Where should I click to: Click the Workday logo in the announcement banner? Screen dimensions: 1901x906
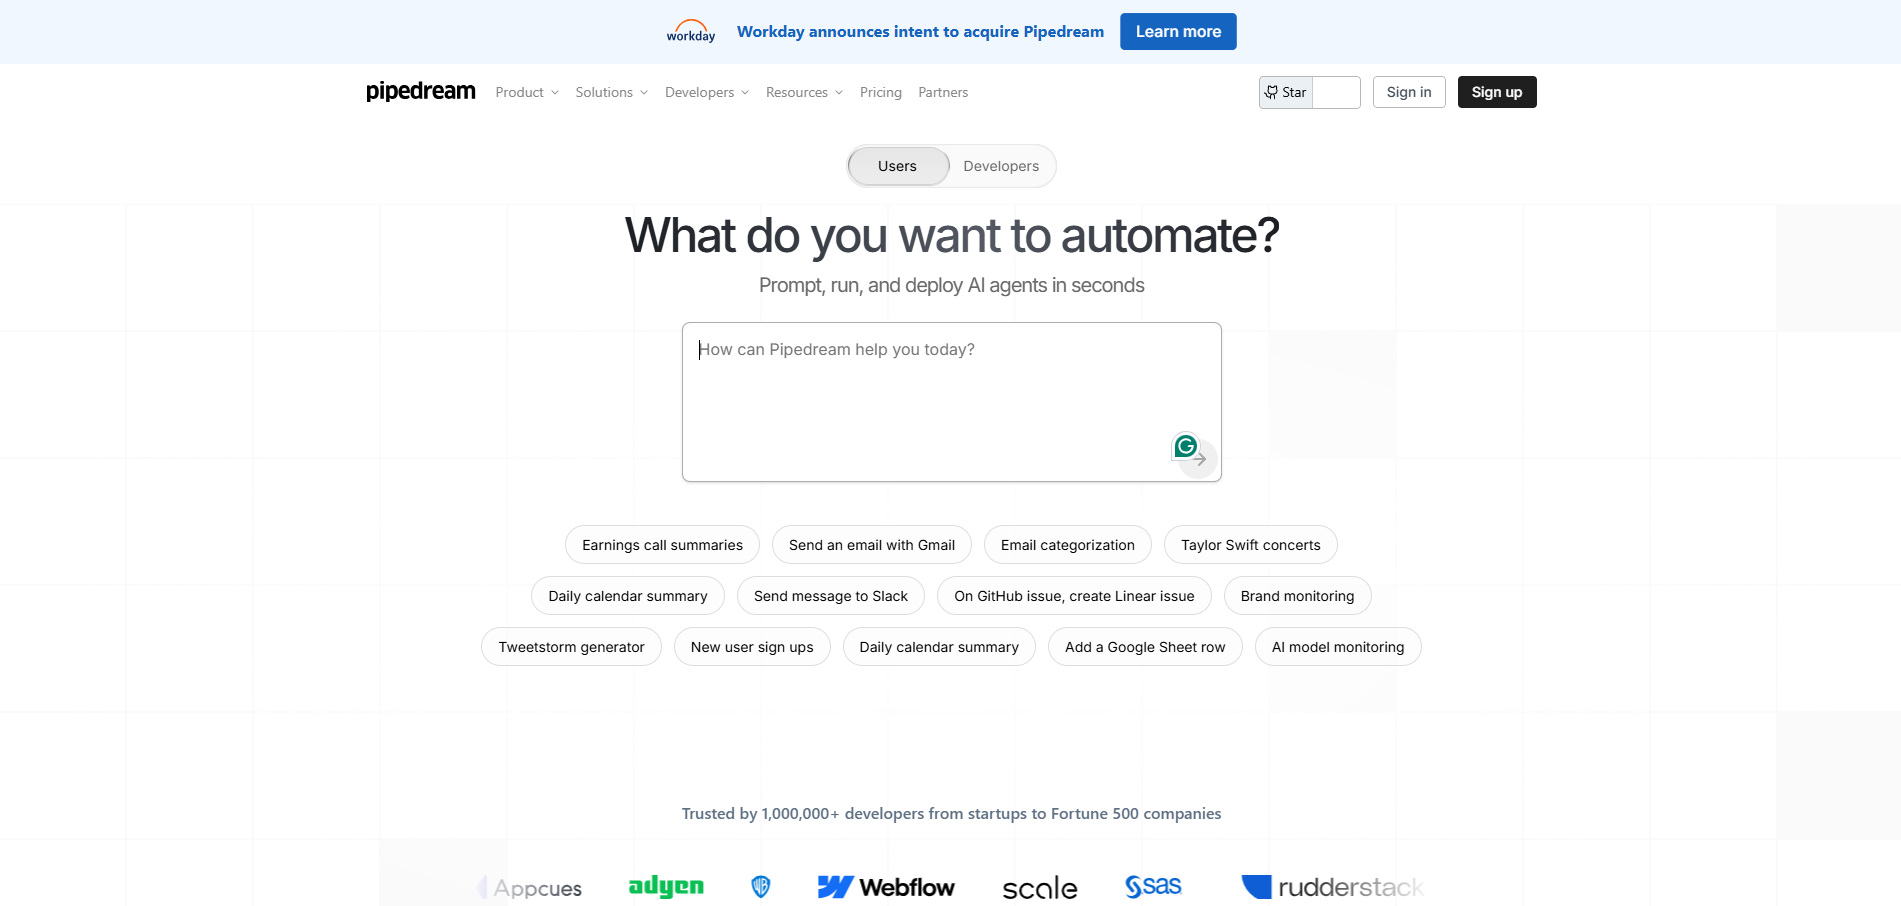coord(689,31)
